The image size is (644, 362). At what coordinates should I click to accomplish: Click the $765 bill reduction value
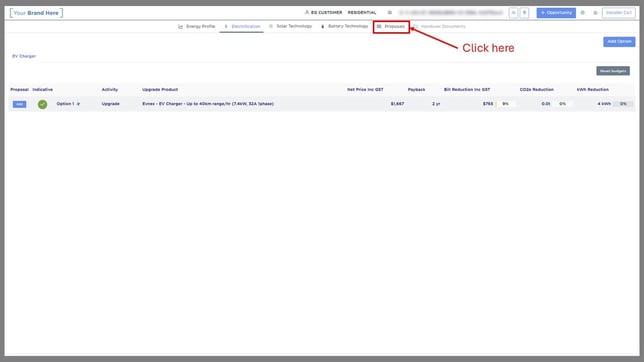click(488, 104)
